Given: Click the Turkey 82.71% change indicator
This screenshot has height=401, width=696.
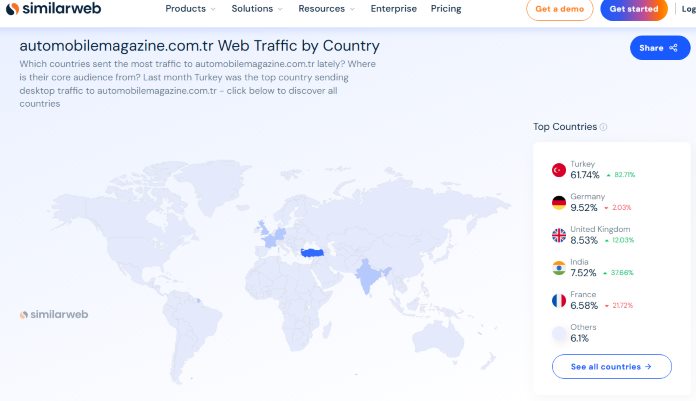Looking at the screenshot, I should point(621,175).
